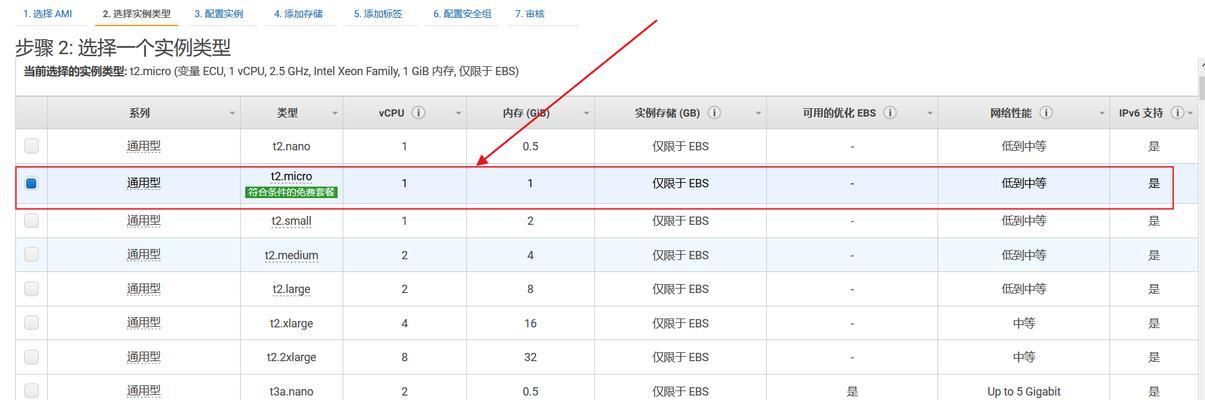
Task: Check the t2.nano row checkbox
Action: point(31,146)
